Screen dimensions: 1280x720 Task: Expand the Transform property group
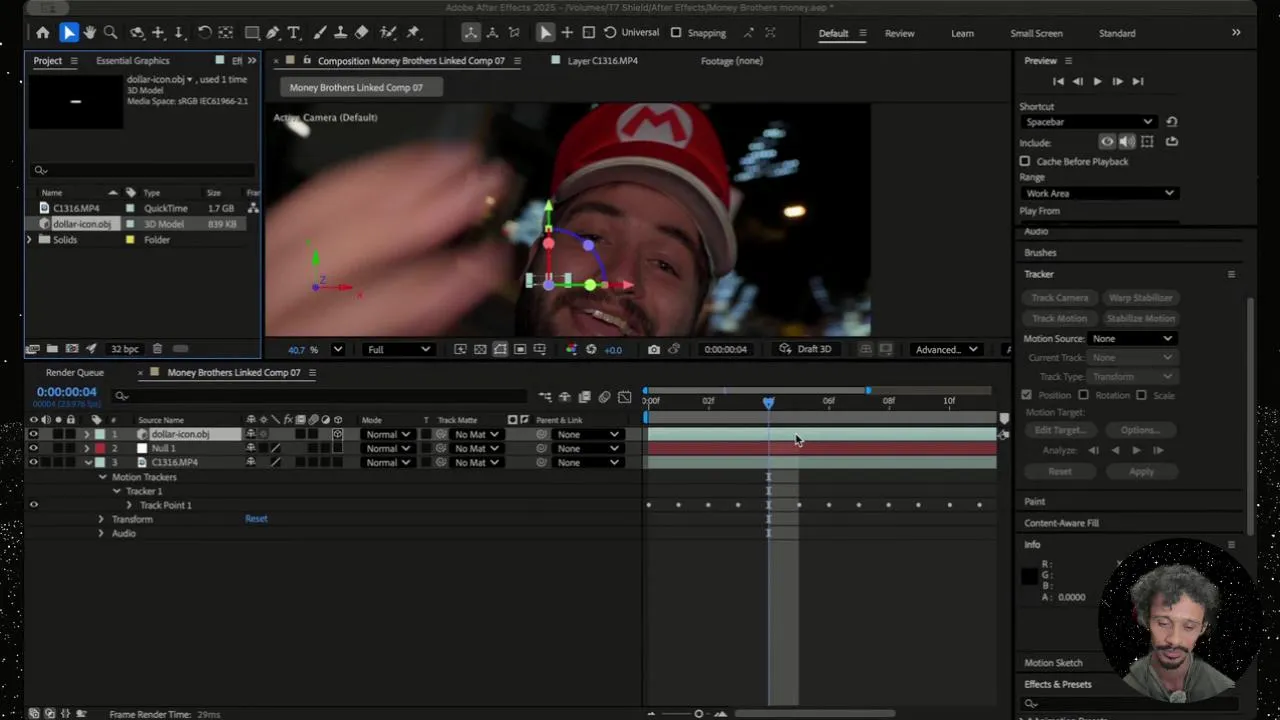(101, 519)
